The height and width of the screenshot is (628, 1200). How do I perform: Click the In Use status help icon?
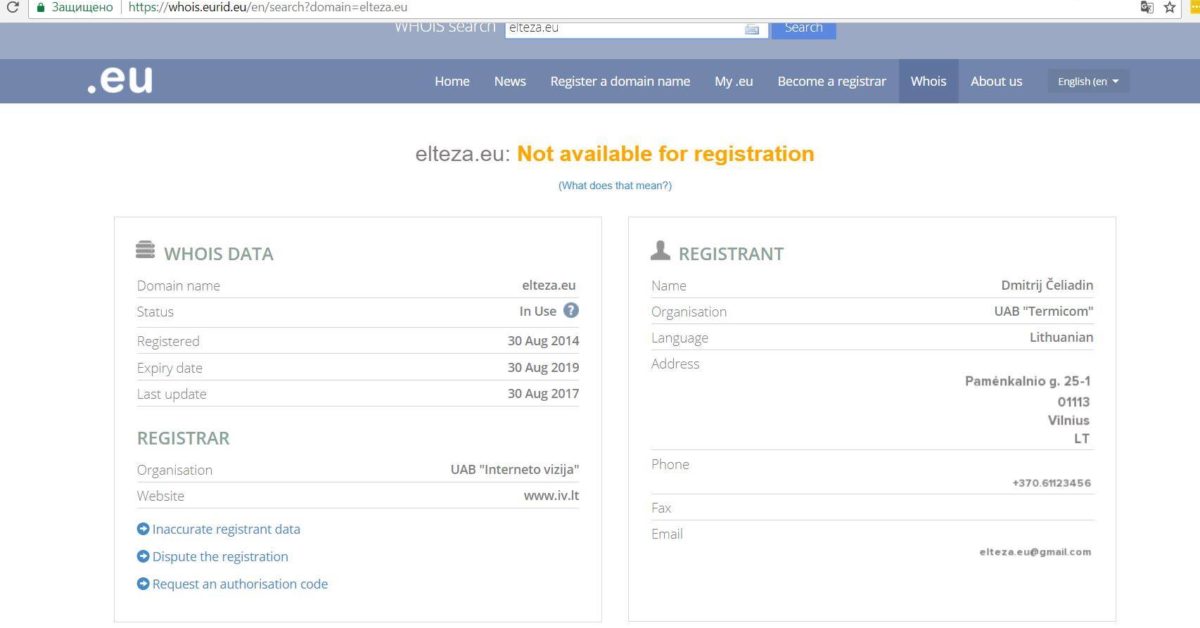pos(571,311)
